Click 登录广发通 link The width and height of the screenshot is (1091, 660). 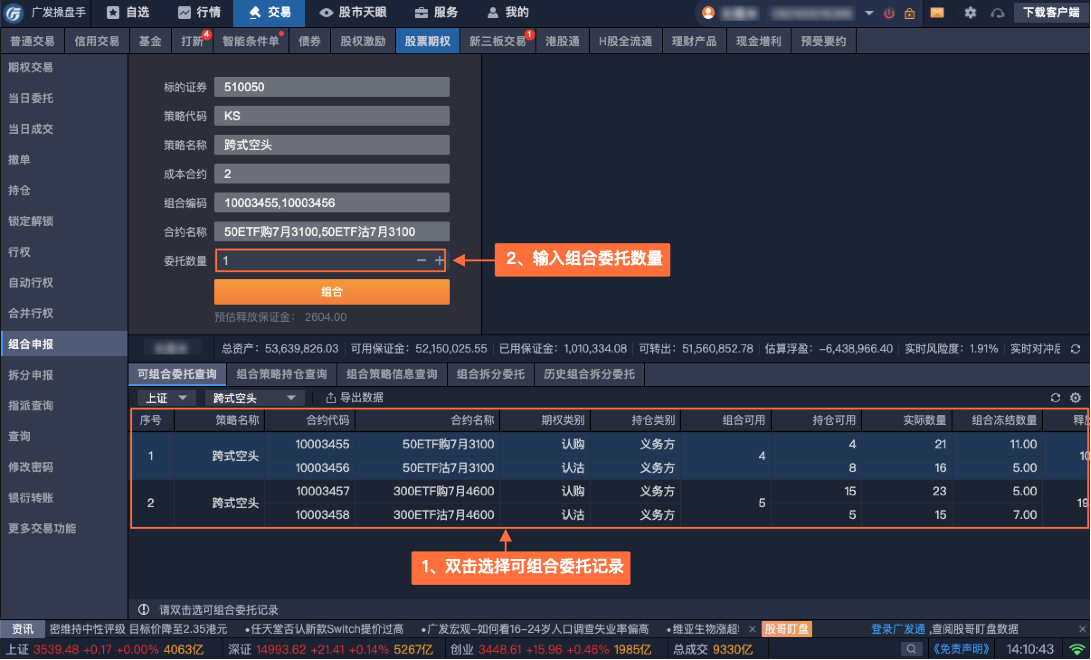898,629
